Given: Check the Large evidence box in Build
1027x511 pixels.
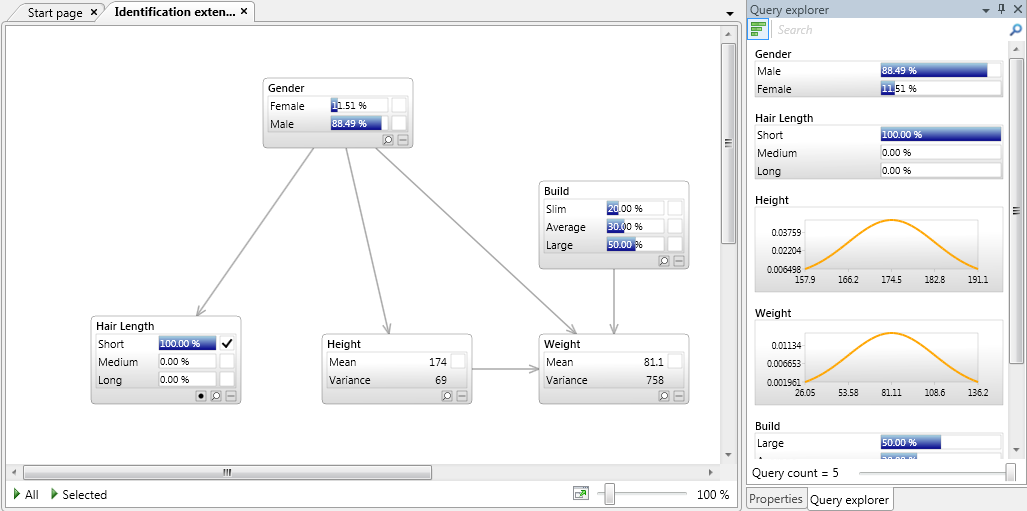Looking at the screenshot, I should pos(675,244).
